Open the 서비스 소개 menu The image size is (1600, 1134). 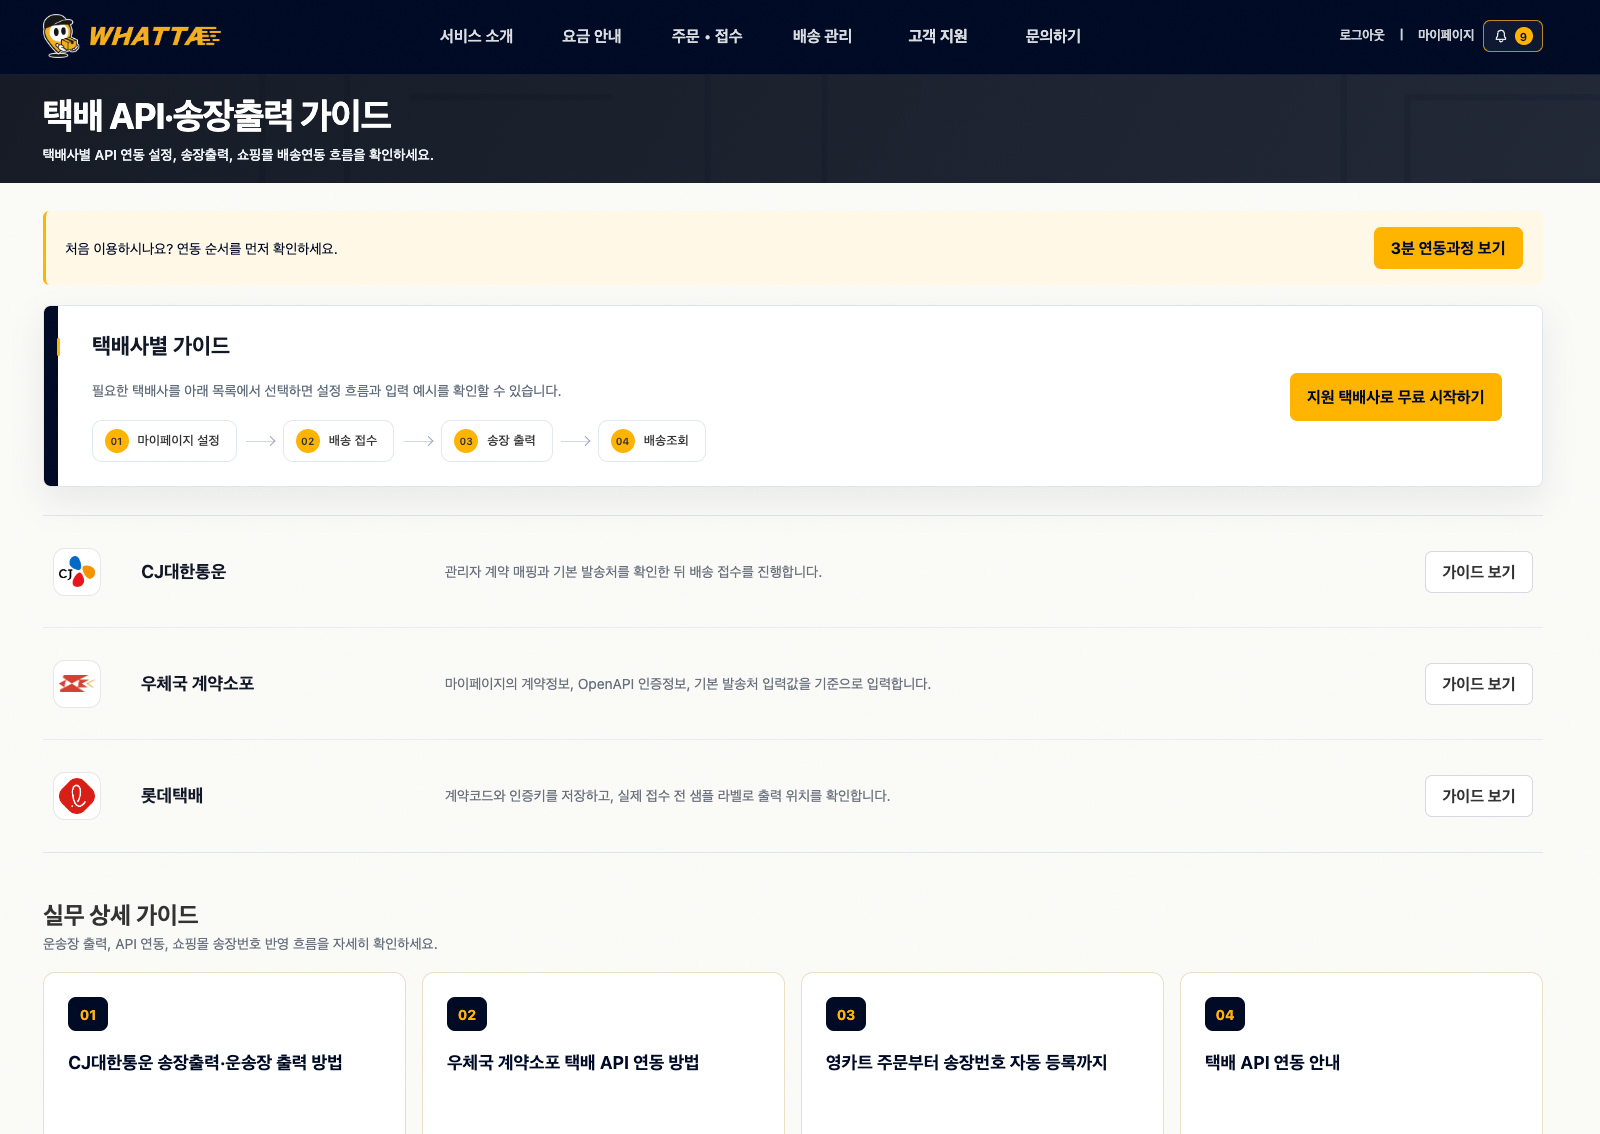[477, 36]
